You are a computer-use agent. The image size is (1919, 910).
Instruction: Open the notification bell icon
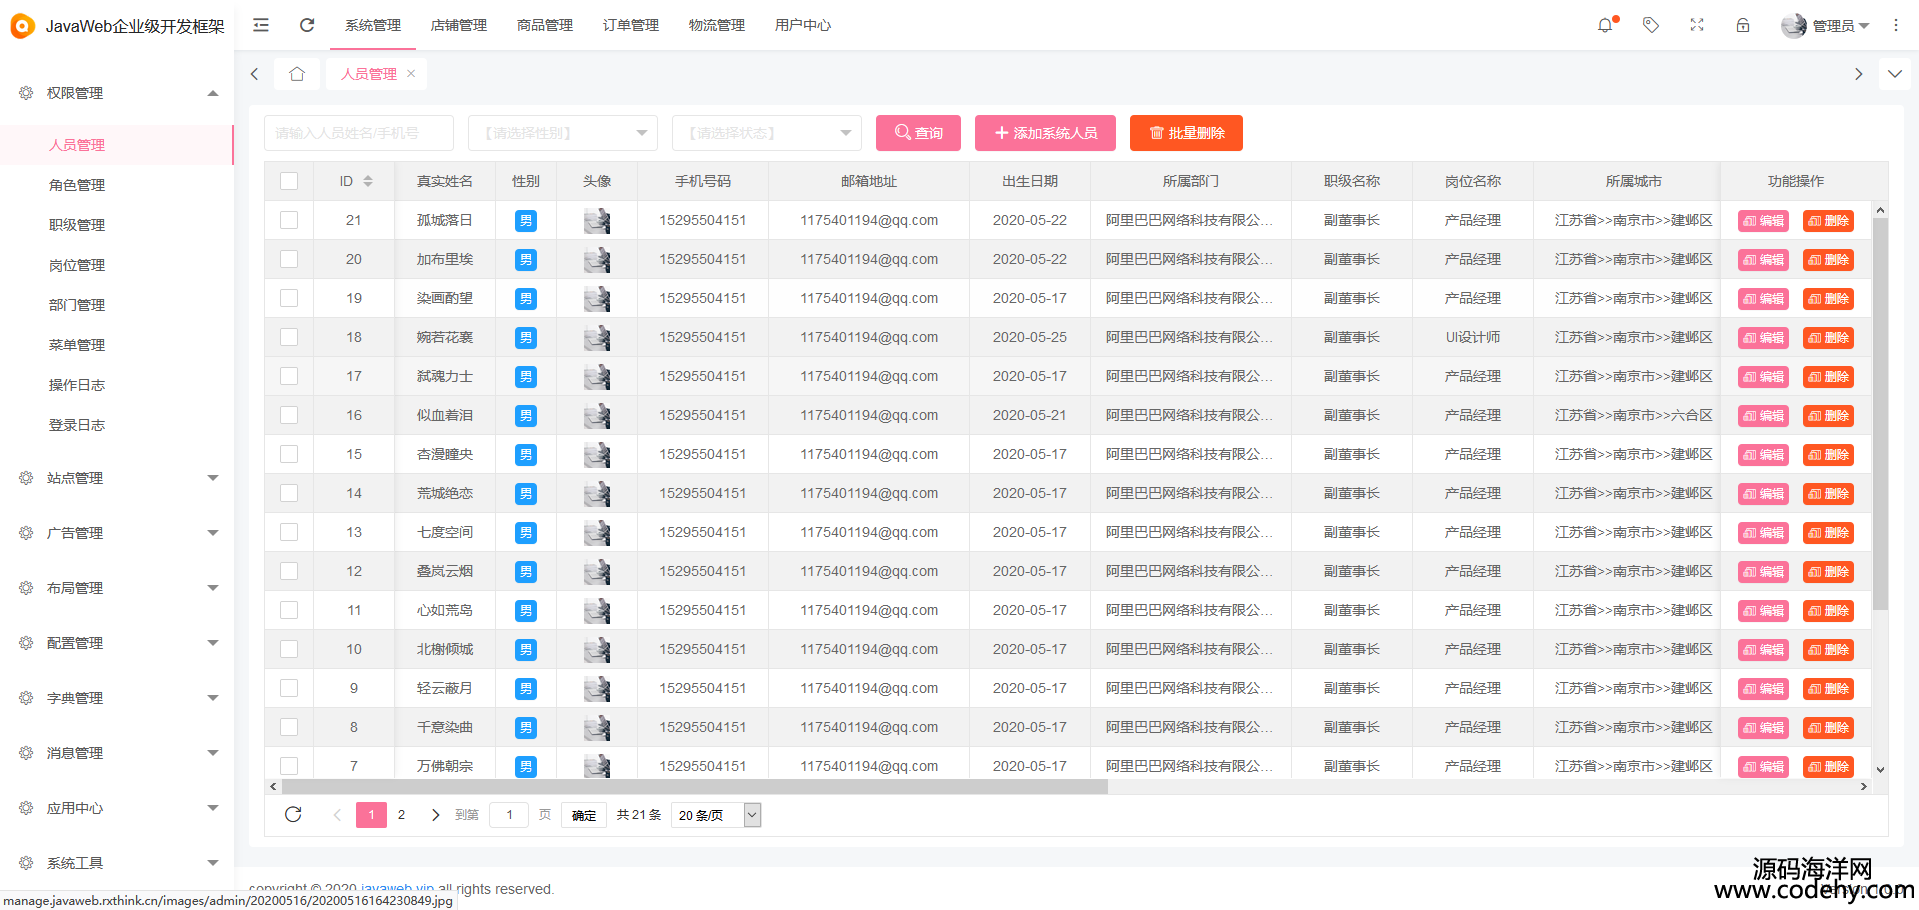tap(1605, 25)
